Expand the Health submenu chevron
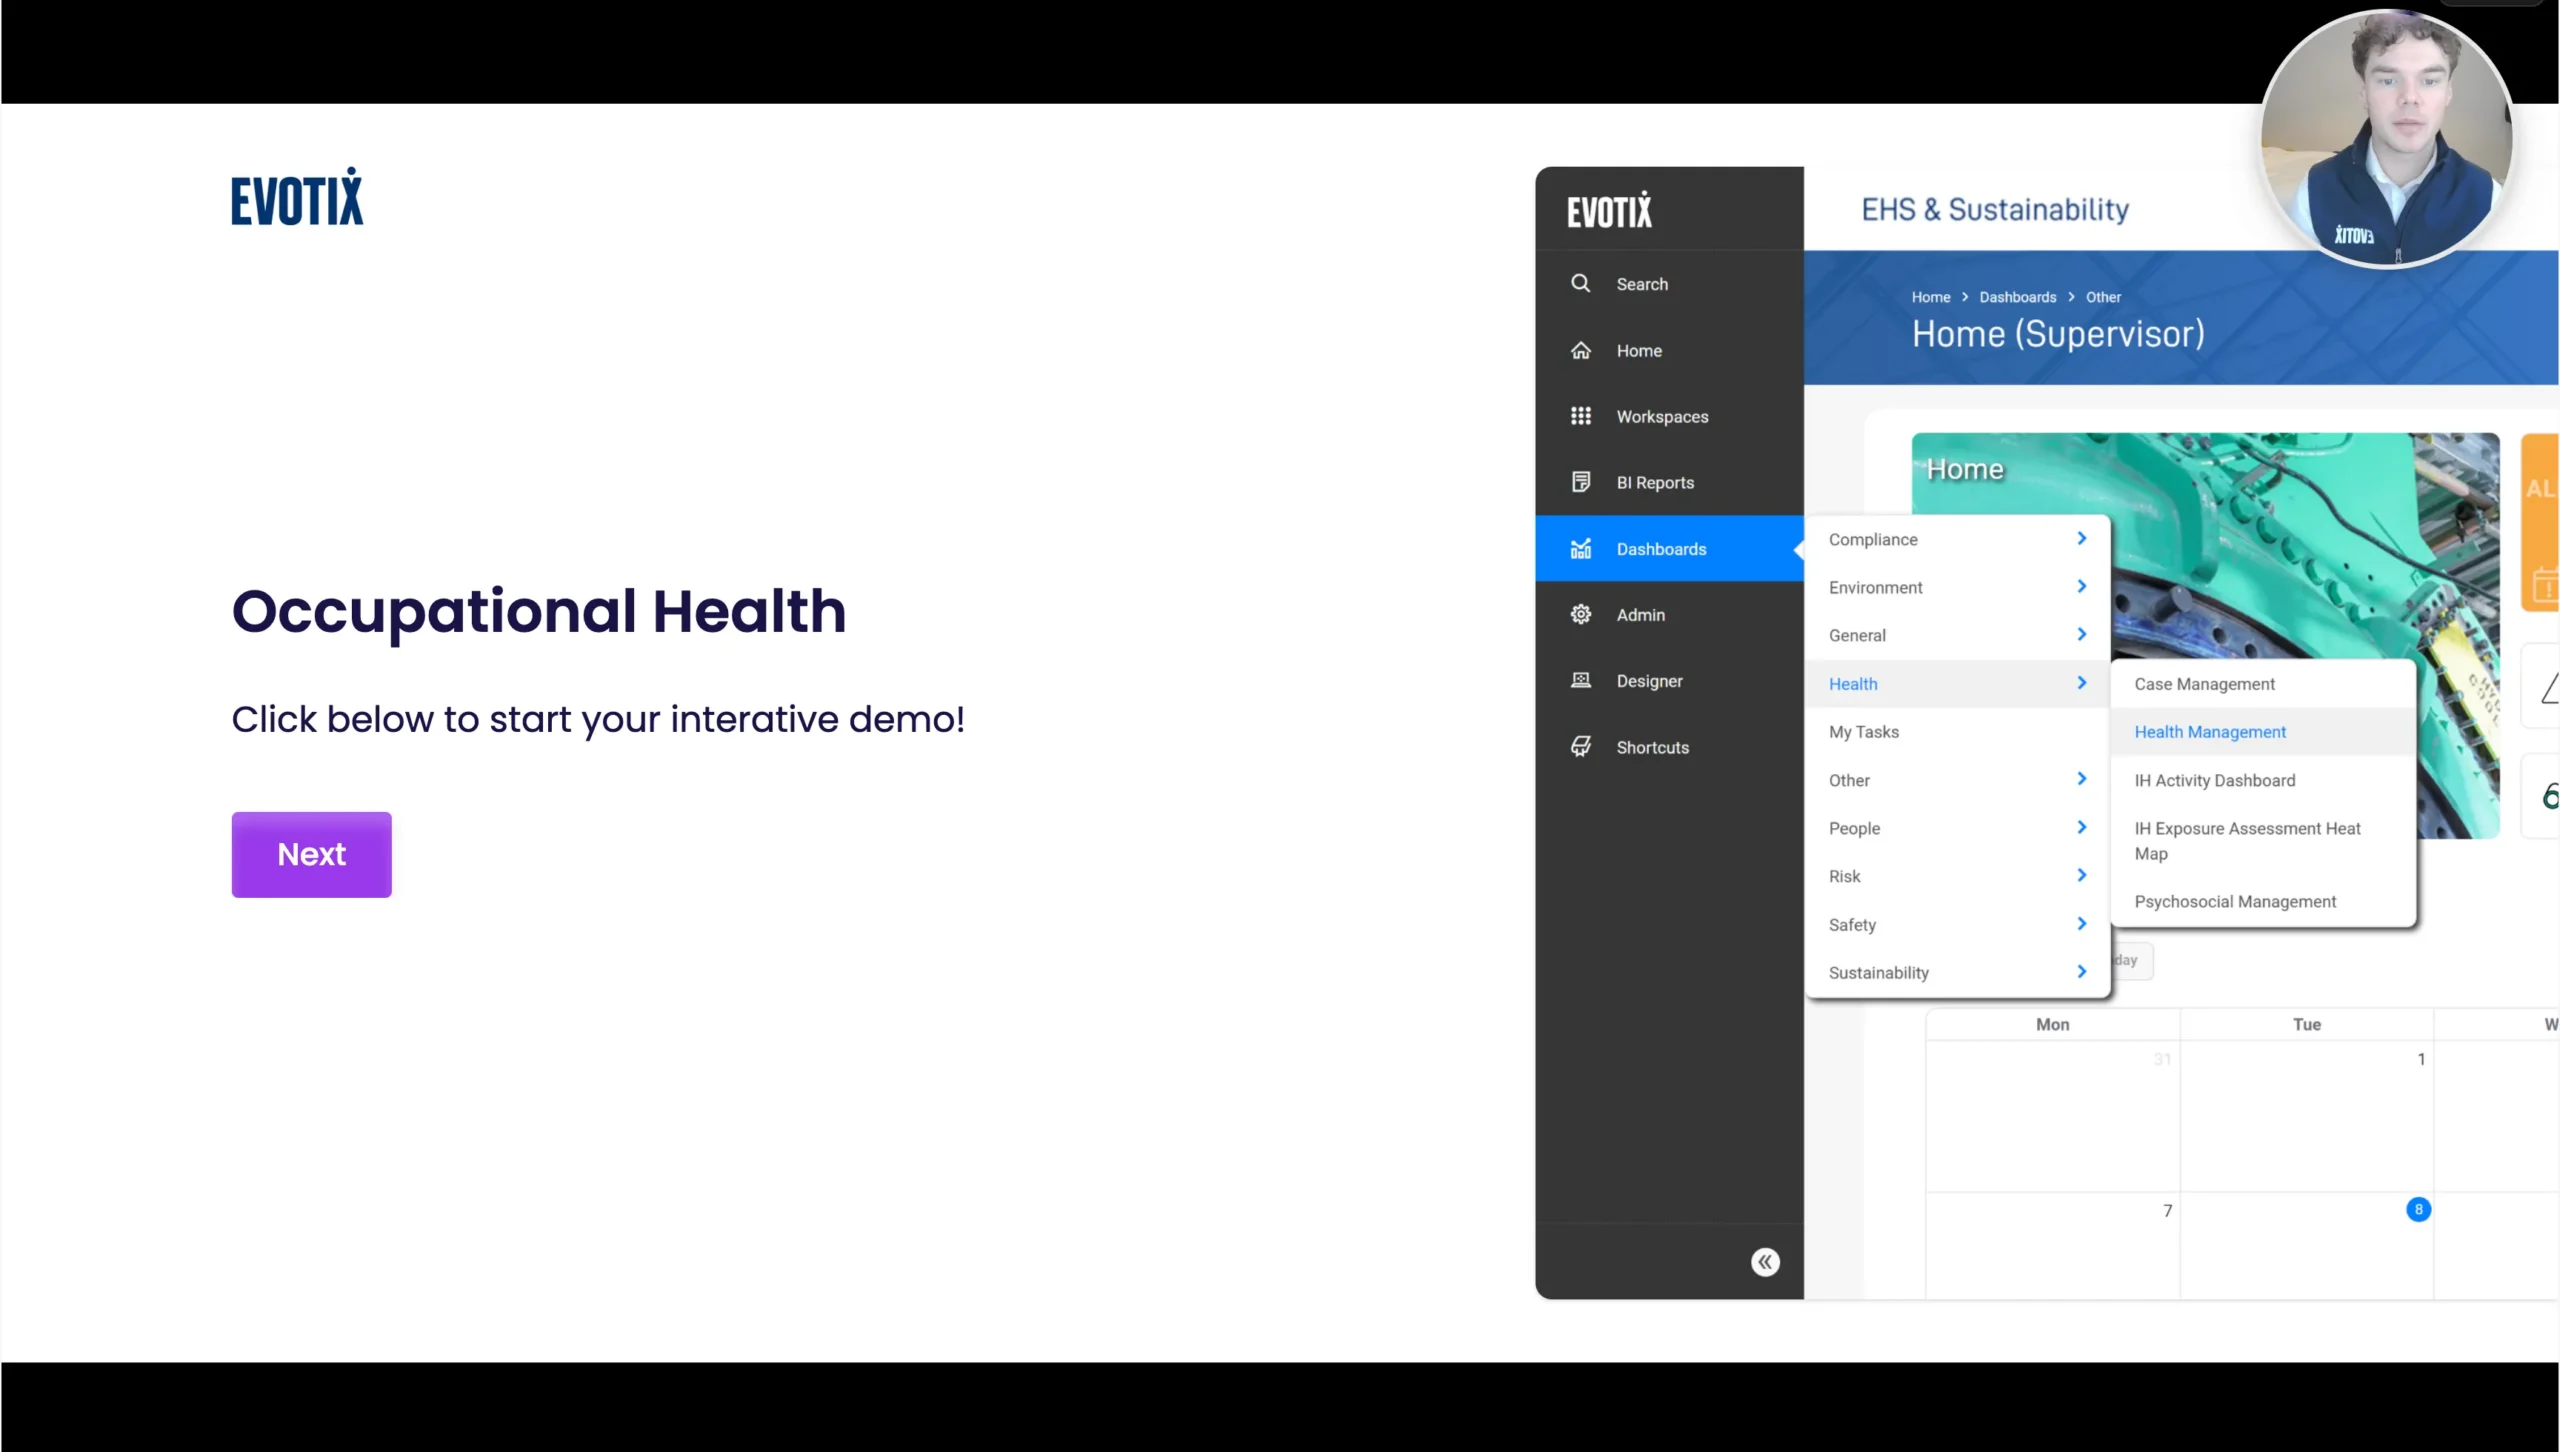The height and width of the screenshot is (1452, 2560). tap(2081, 682)
